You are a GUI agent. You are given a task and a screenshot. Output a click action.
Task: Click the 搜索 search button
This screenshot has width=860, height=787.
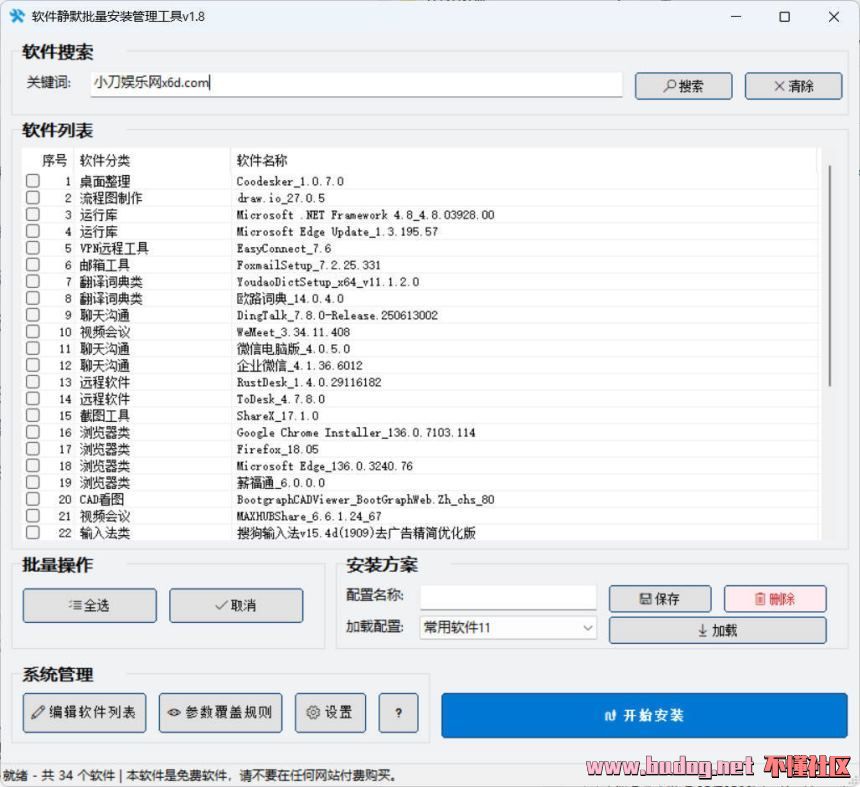(683, 86)
